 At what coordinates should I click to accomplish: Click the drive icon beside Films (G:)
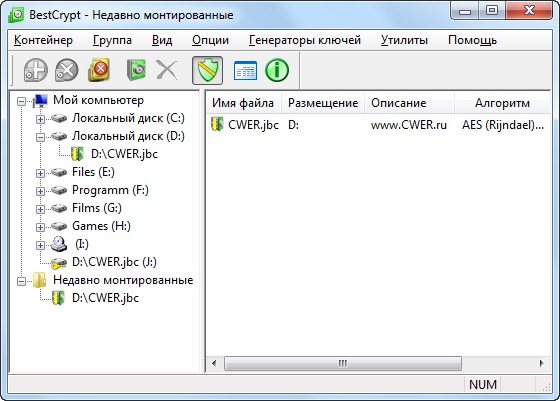(59, 208)
